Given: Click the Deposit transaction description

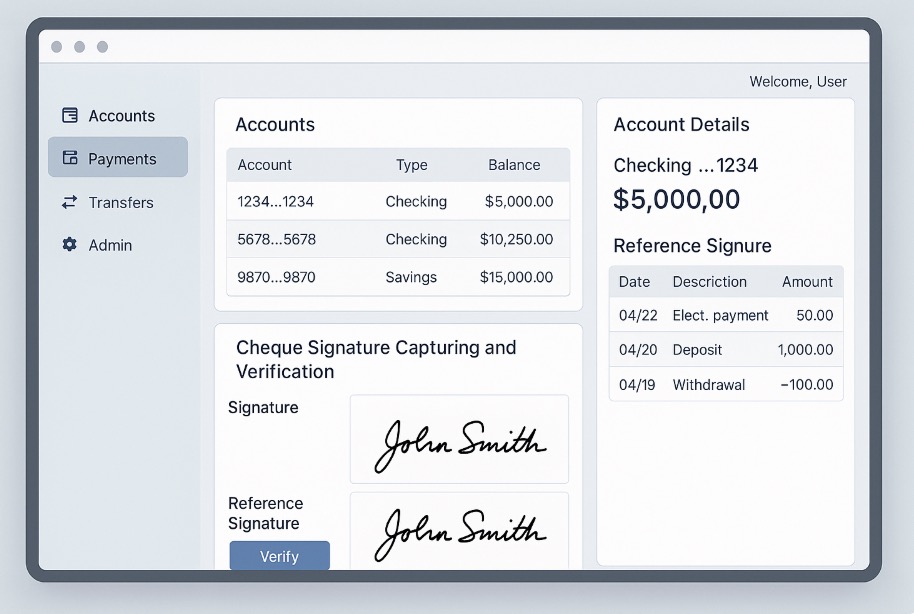Looking at the screenshot, I should pyautogui.click(x=697, y=350).
